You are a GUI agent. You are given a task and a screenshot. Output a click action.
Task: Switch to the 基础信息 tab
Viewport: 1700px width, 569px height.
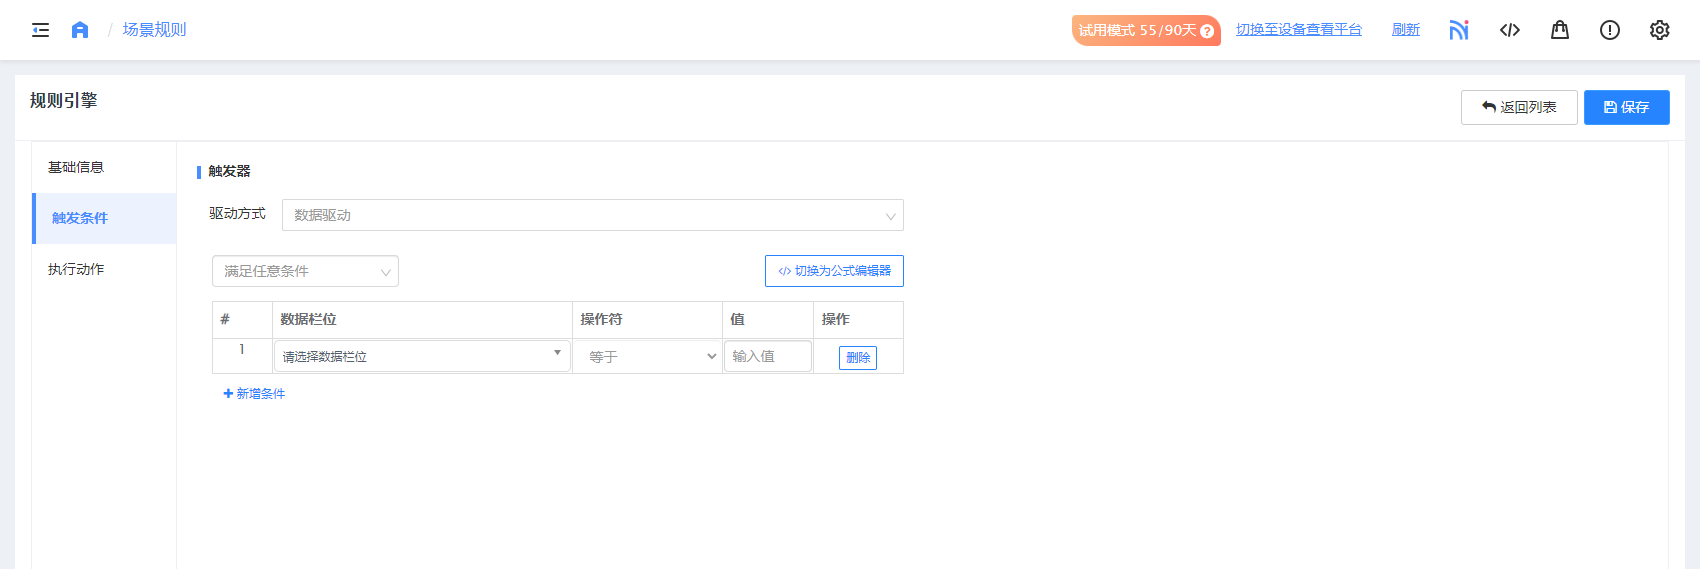coord(76,167)
